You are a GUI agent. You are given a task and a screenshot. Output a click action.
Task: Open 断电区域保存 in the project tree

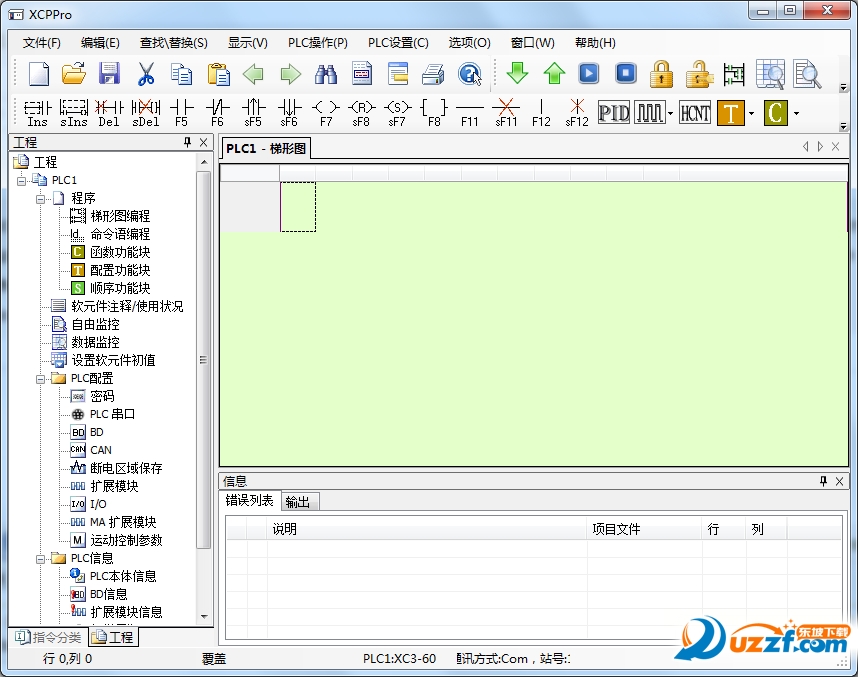click(126, 468)
